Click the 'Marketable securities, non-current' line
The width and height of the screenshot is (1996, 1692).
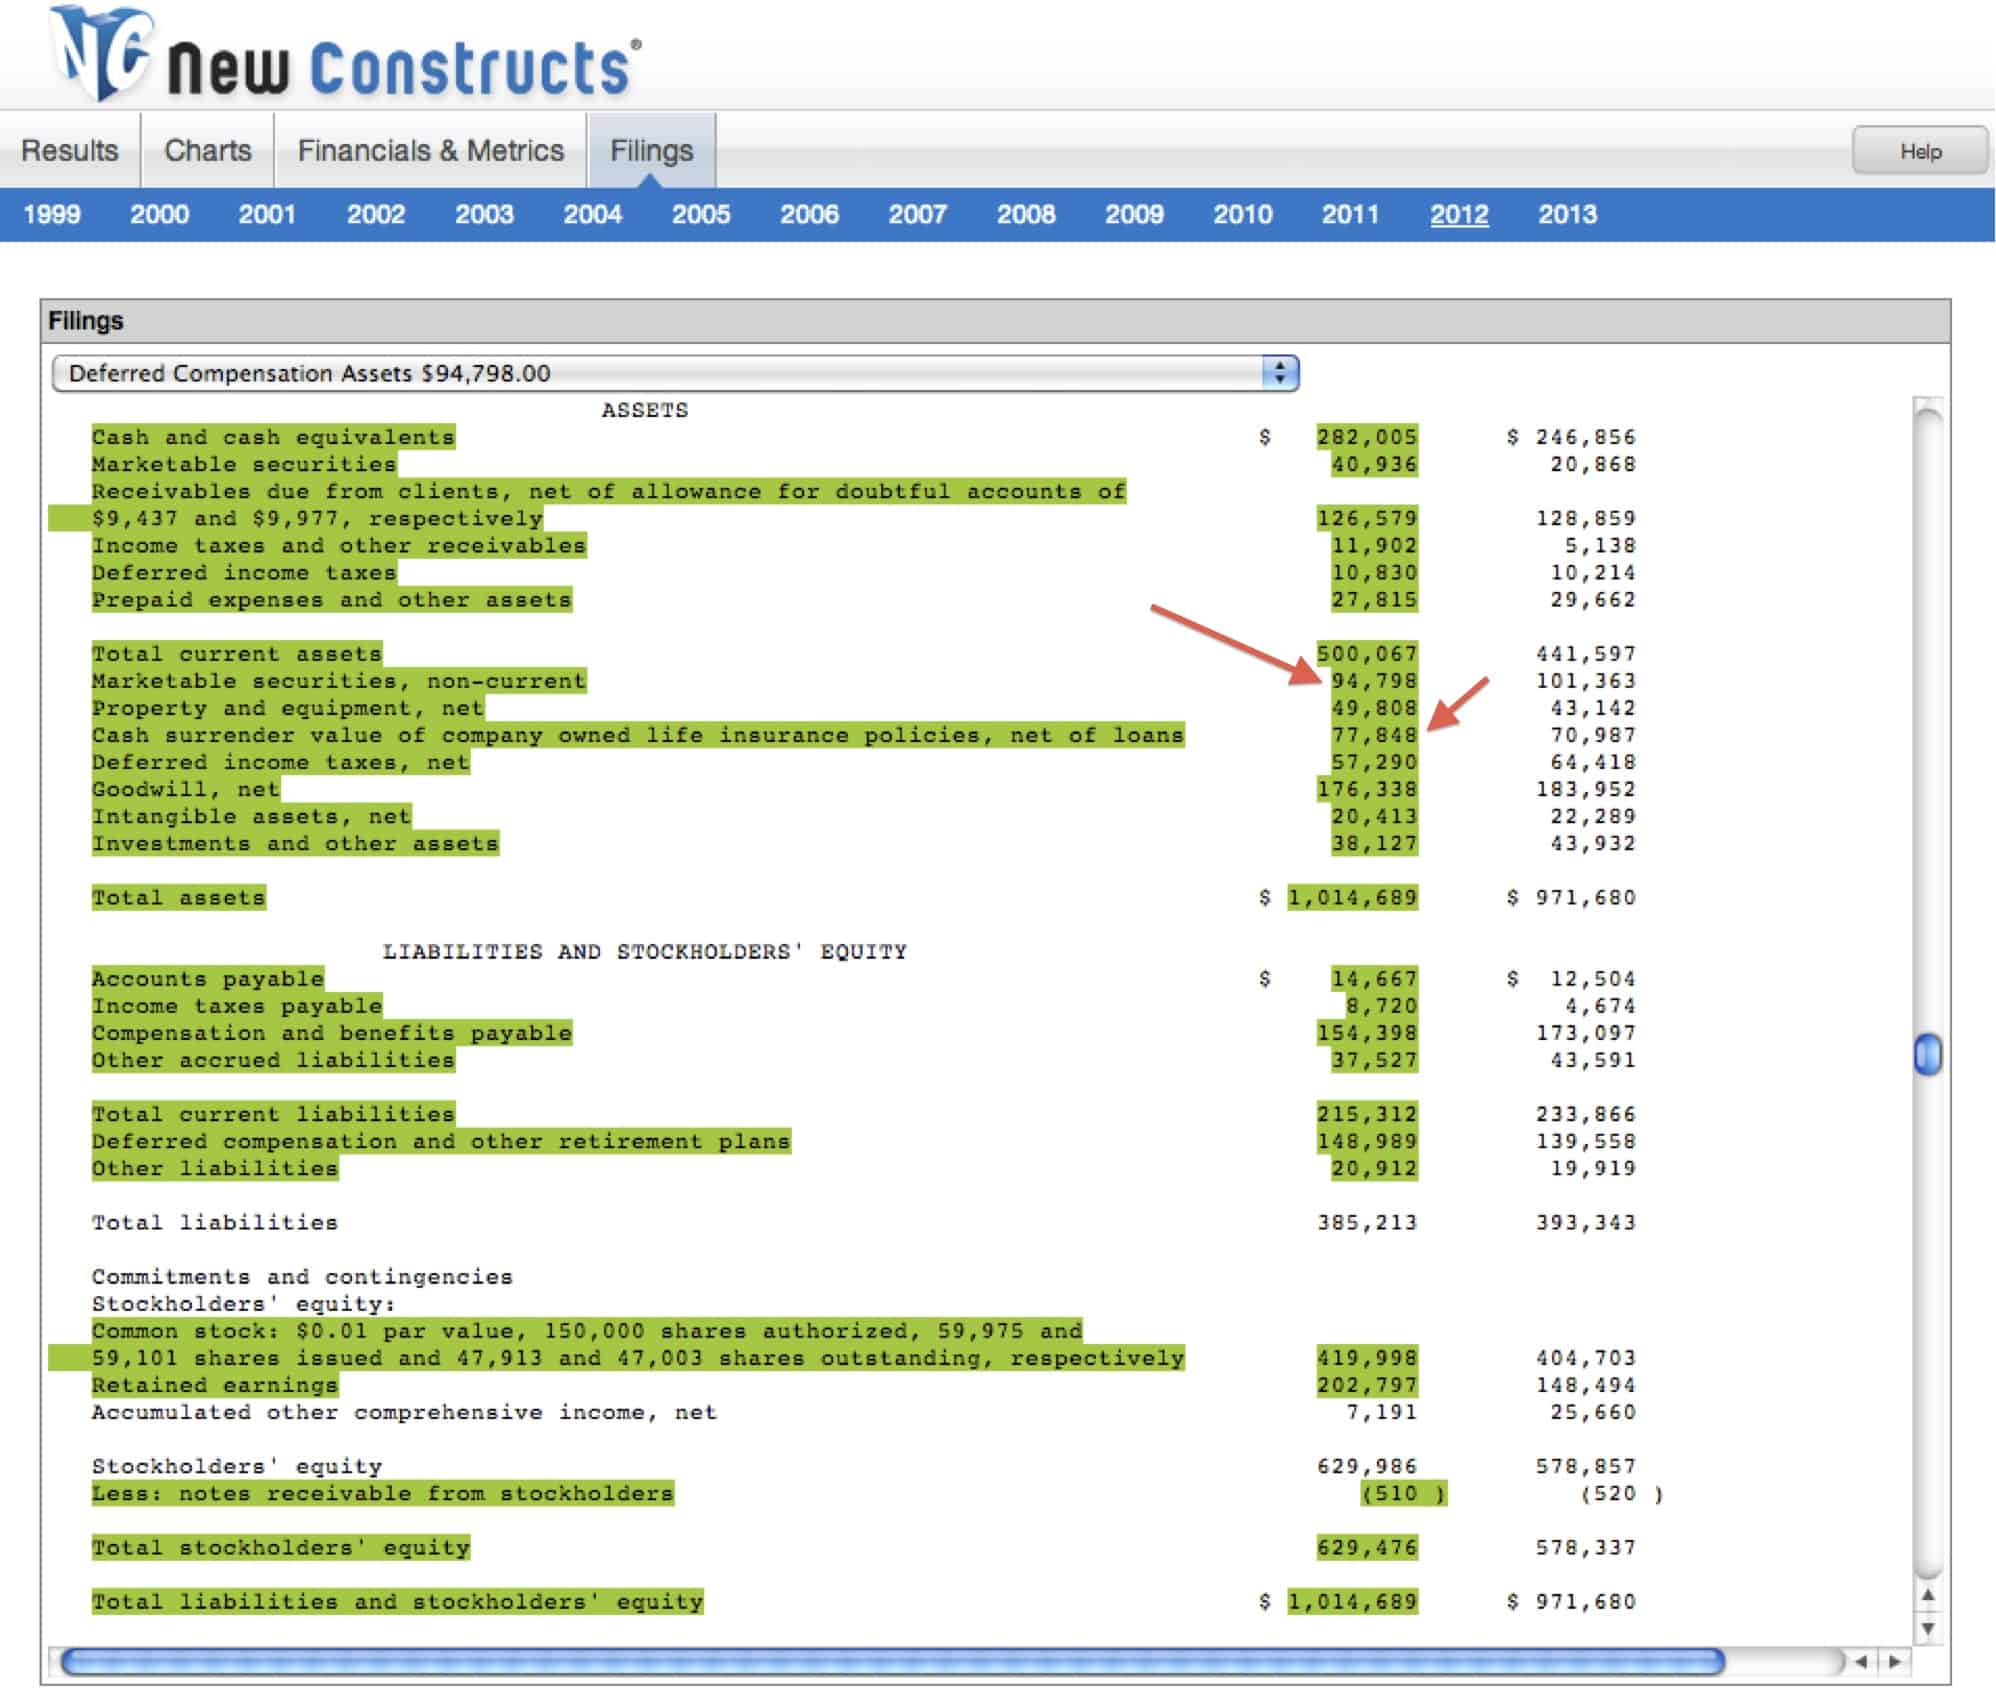tap(339, 681)
